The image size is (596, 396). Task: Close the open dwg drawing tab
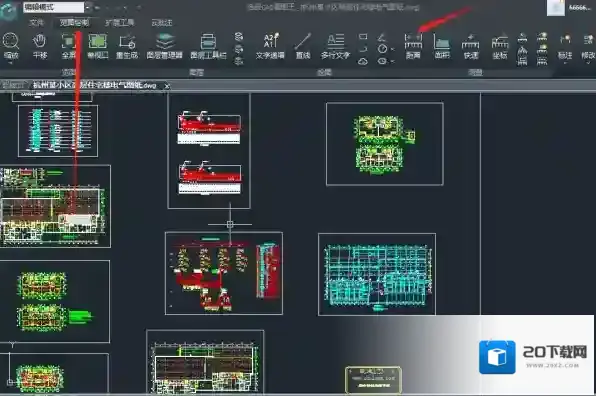(x=167, y=86)
